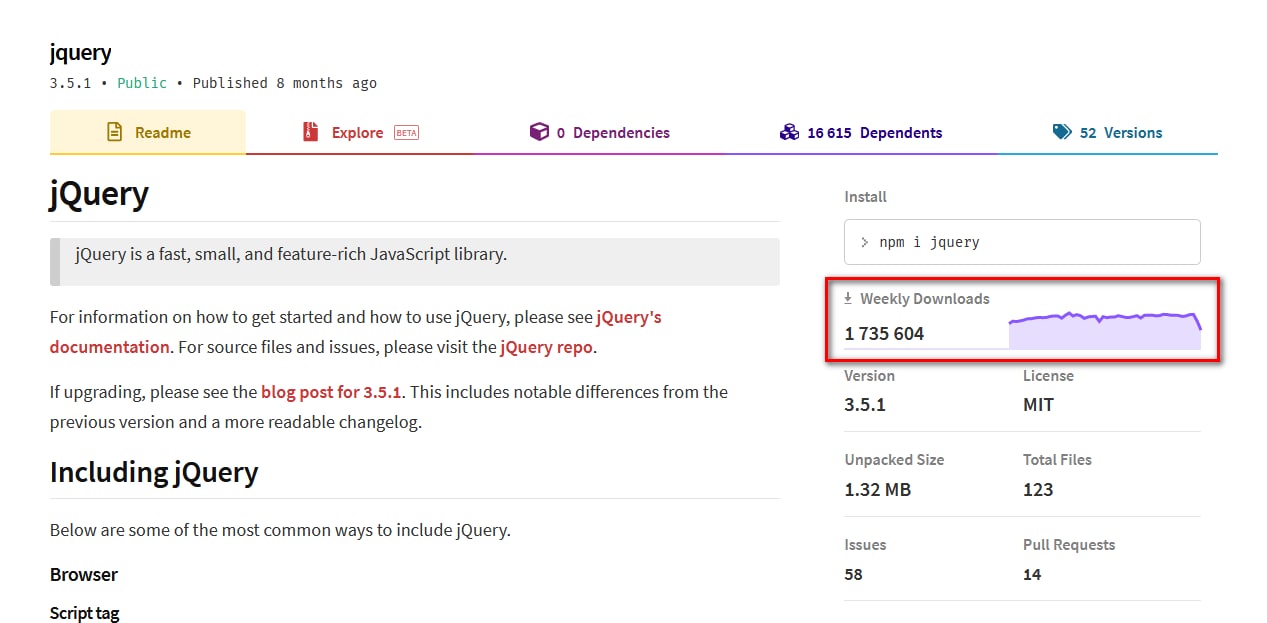Open the jQuery repo link

tap(547, 347)
